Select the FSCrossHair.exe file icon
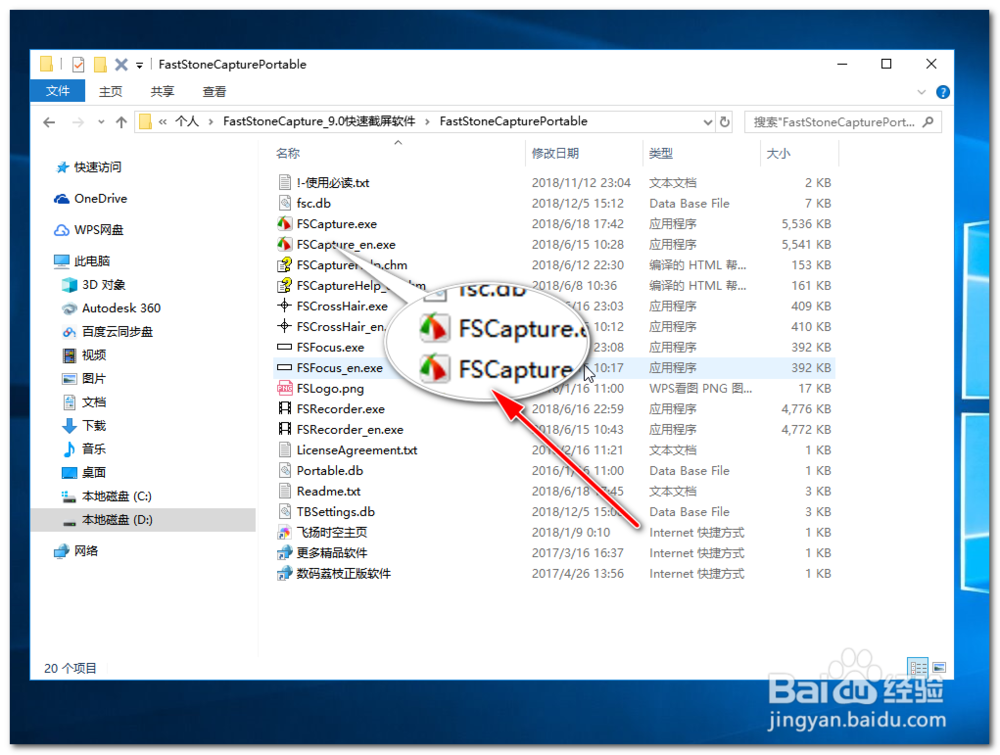Viewport: 1000px width, 755px height. point(284,306)
